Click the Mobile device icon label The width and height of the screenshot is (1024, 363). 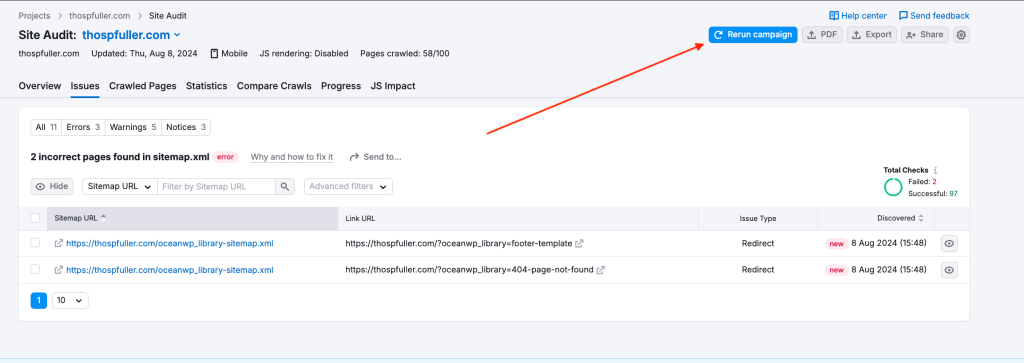pos(229,54)
